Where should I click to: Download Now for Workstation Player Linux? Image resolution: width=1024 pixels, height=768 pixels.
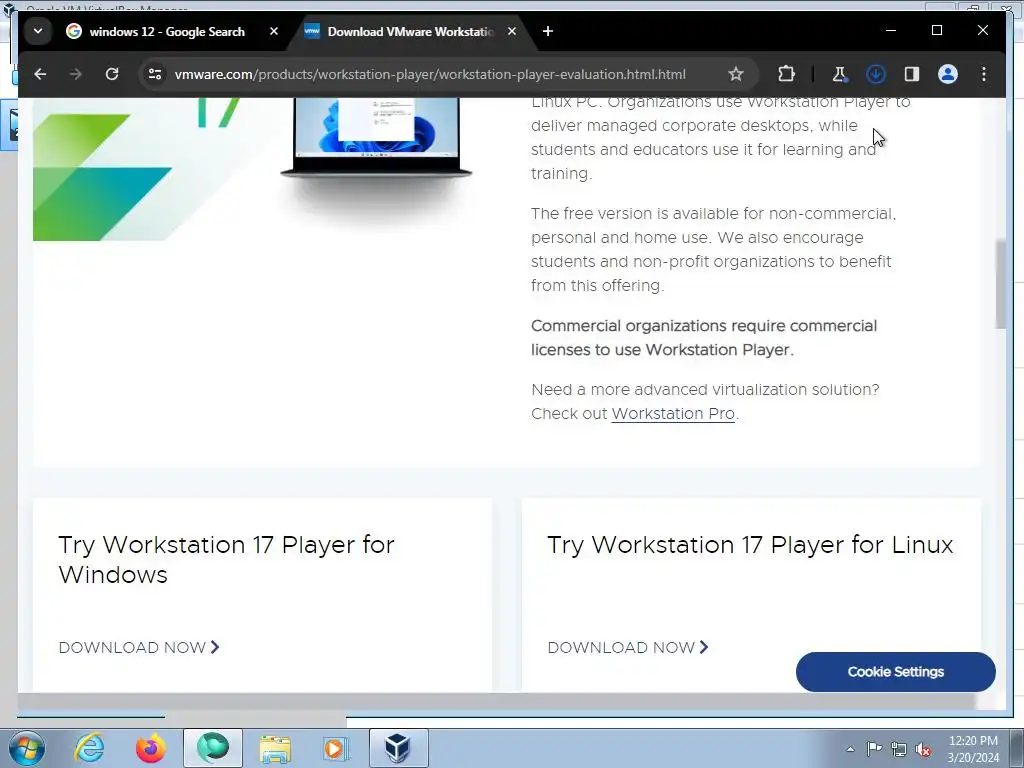(x=628, y=647)
